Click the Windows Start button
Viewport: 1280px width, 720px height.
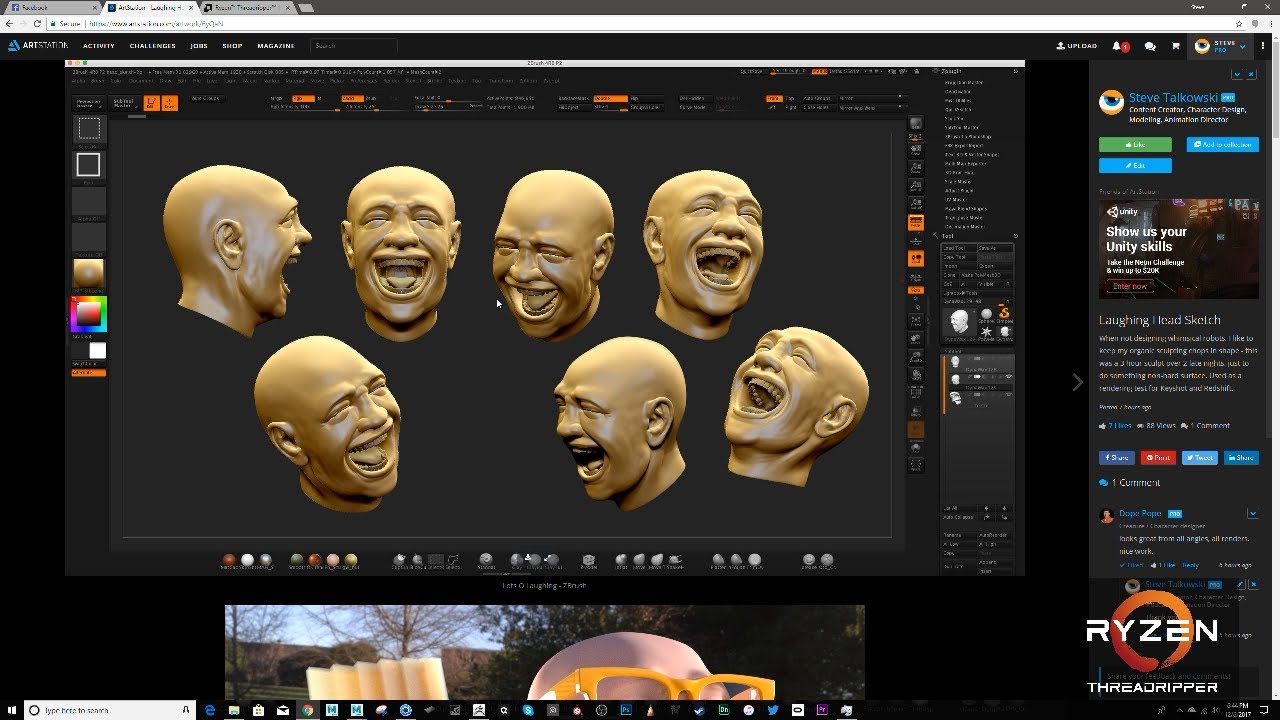coord(9,710)
